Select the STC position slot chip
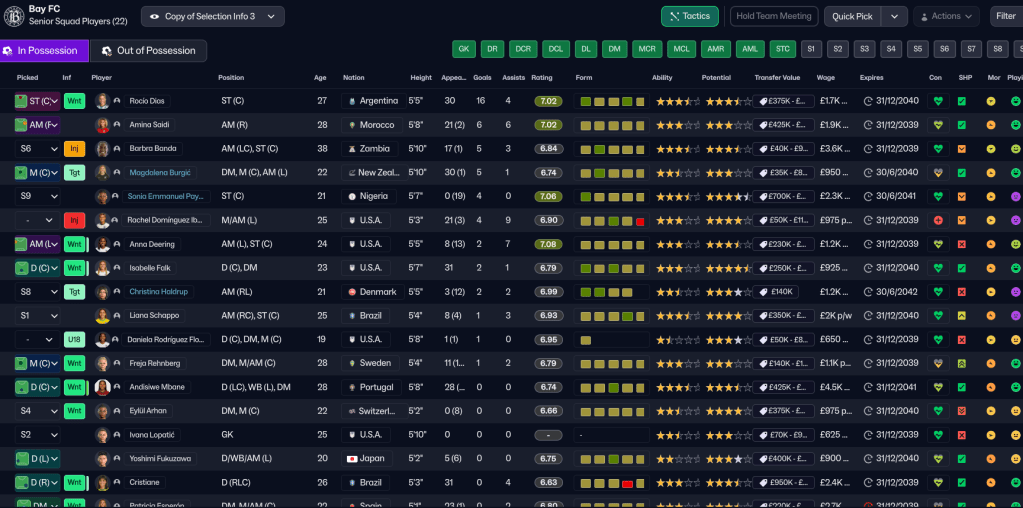 782,49
